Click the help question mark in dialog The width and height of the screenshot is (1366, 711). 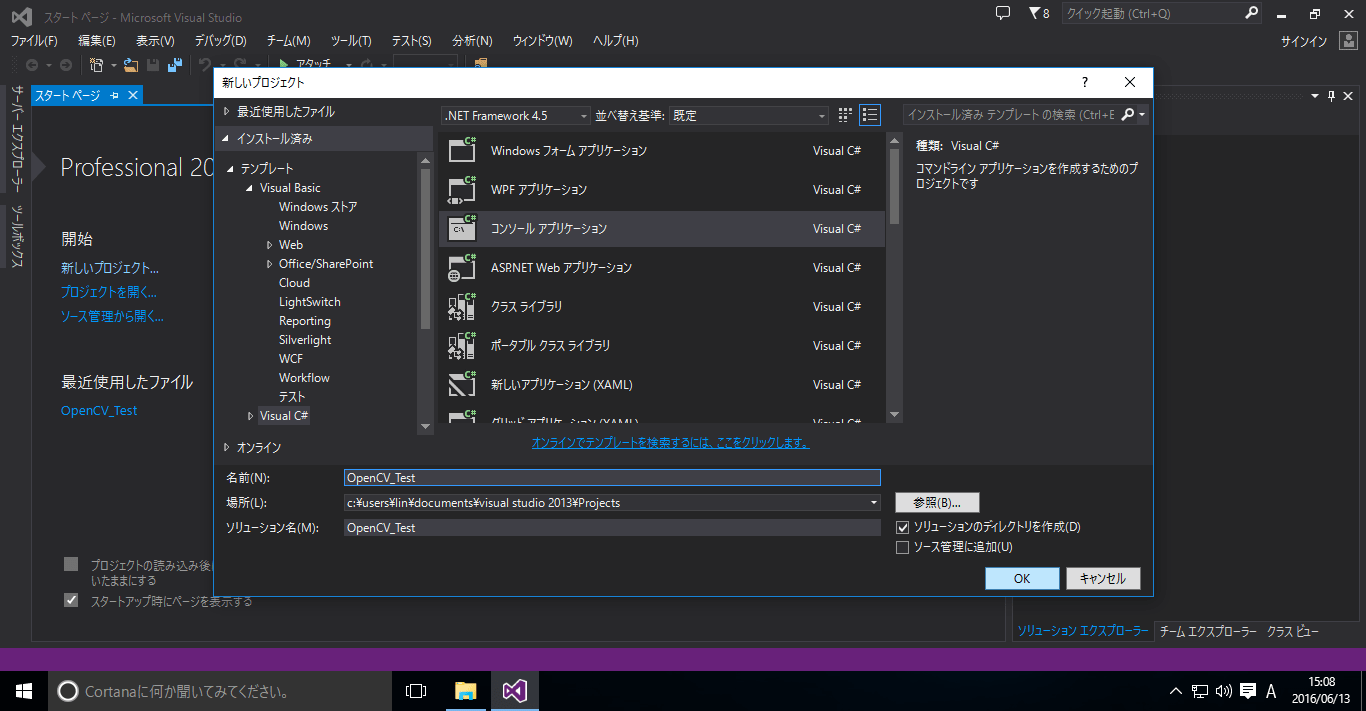tap(1085, 83)
